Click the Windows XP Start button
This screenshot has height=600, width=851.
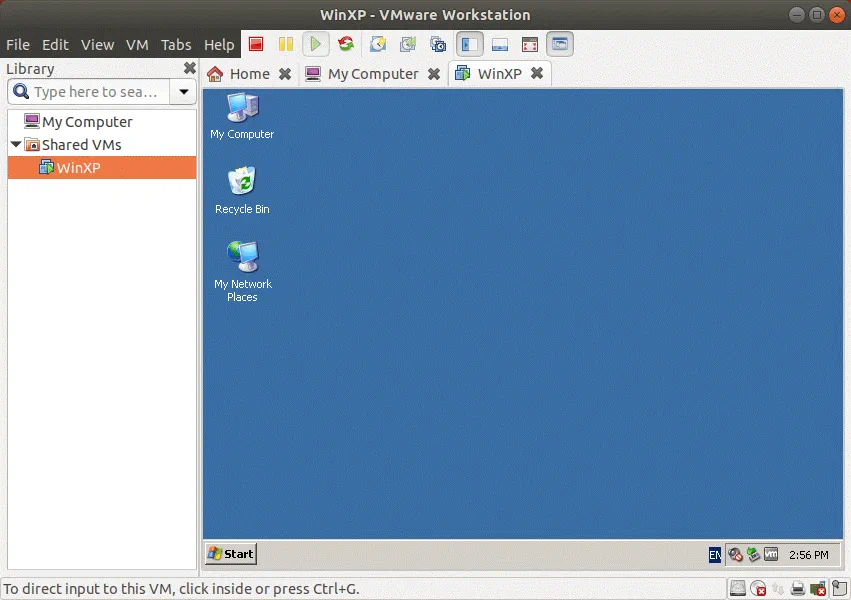click(x=231, y=553)
